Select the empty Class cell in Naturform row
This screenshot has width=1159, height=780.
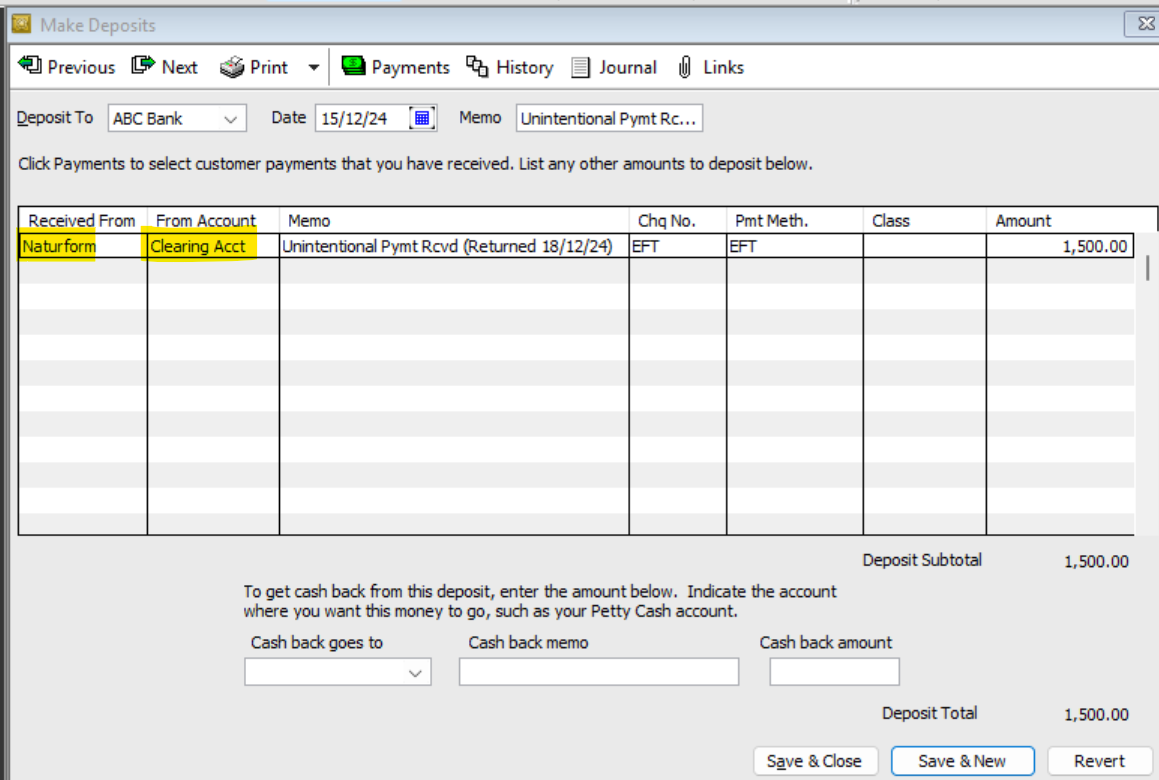point(925,246)
